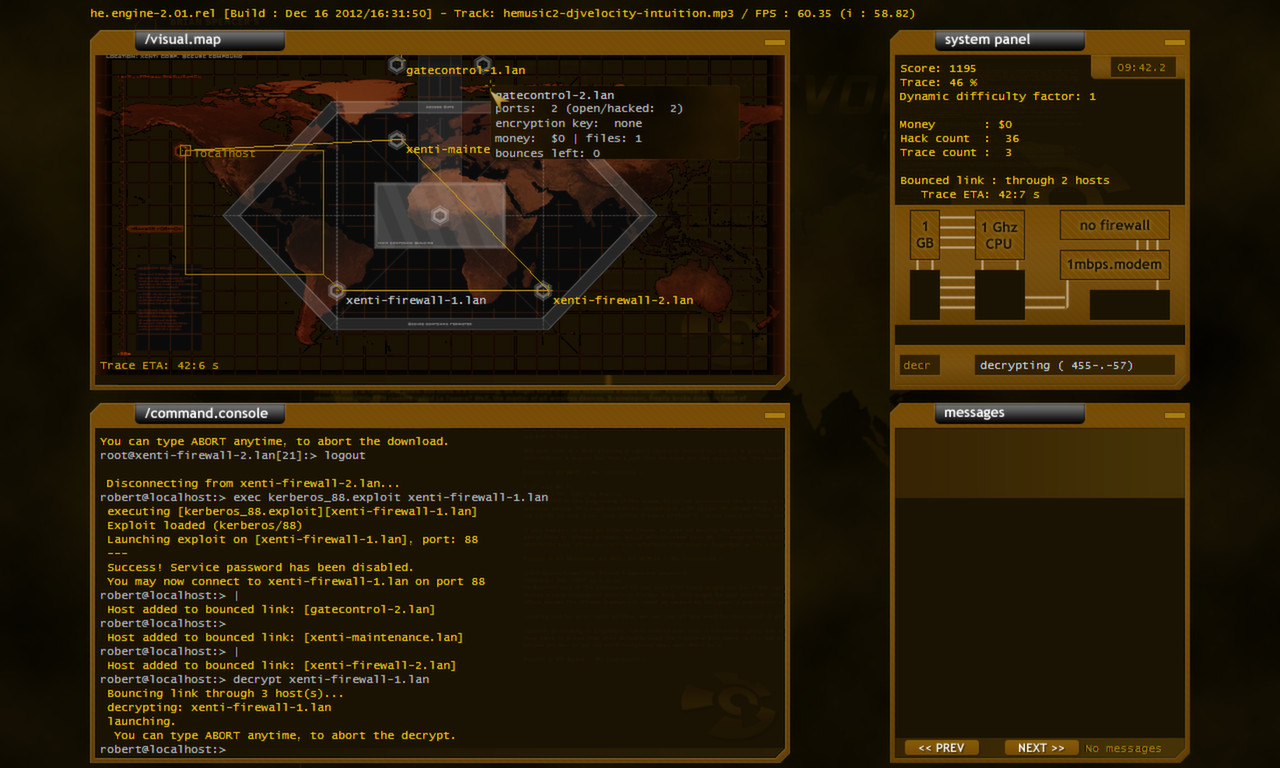Image resolution: width=1280 pixels, height=768 pixels.
Task: Click the no firewall indicator box
Action: point(1114,224)
